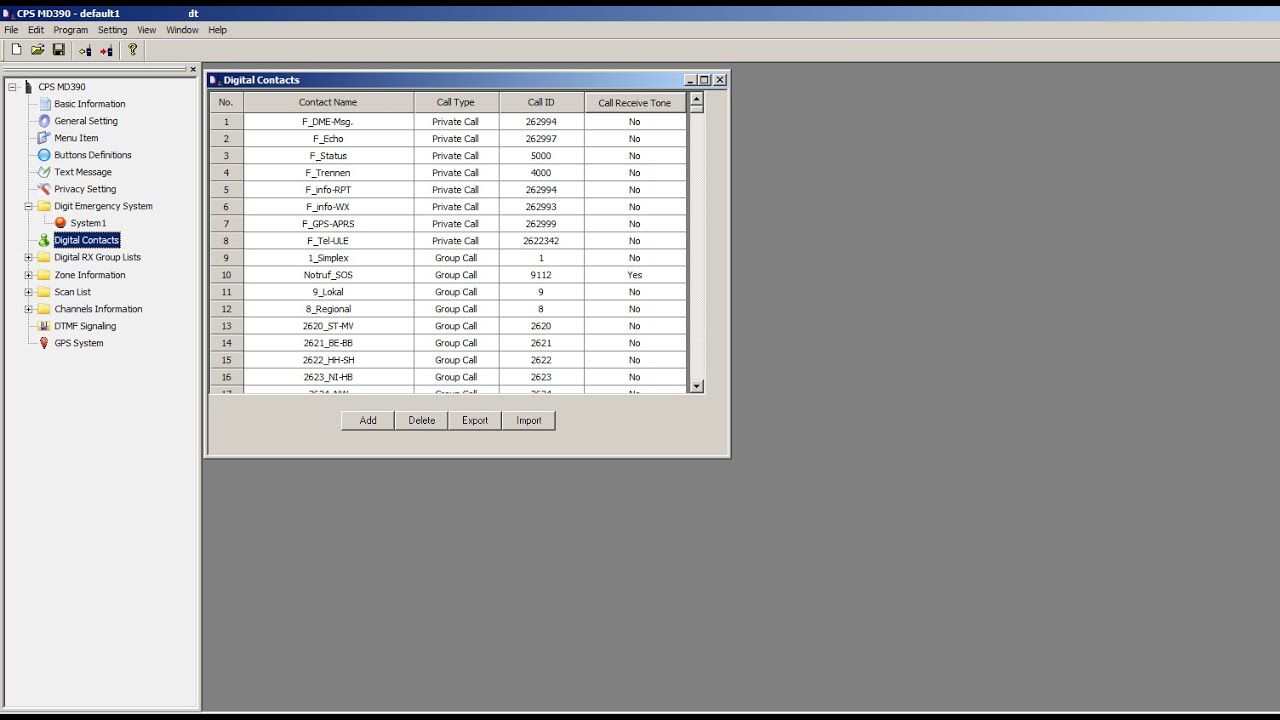1280x720 pixels.
Task: Select contact name F_Status
Action: 328,156
